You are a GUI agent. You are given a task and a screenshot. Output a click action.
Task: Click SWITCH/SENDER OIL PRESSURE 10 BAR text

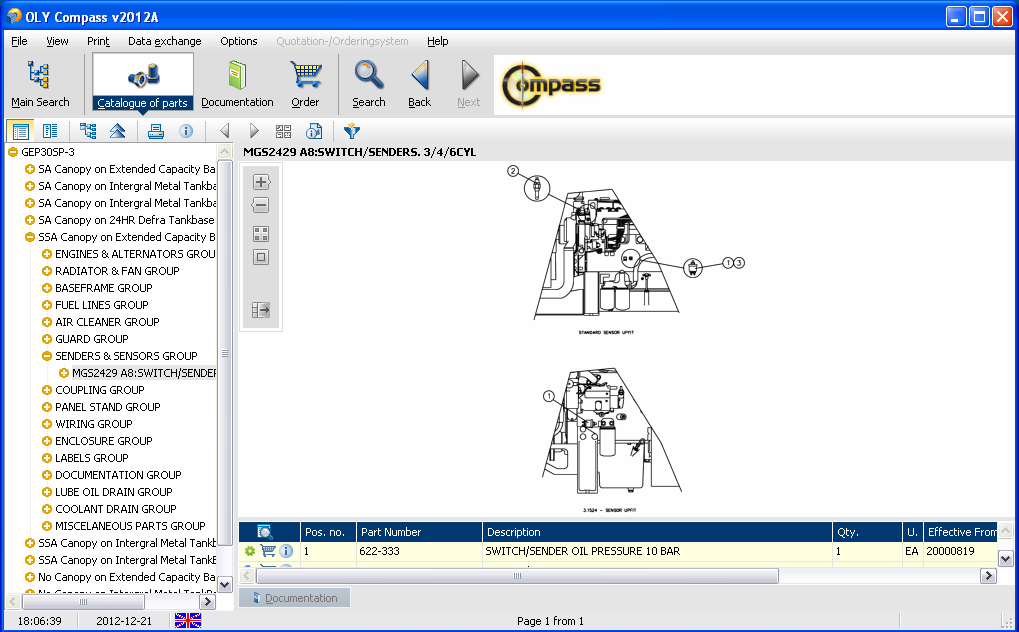click(x=582, y=551)
